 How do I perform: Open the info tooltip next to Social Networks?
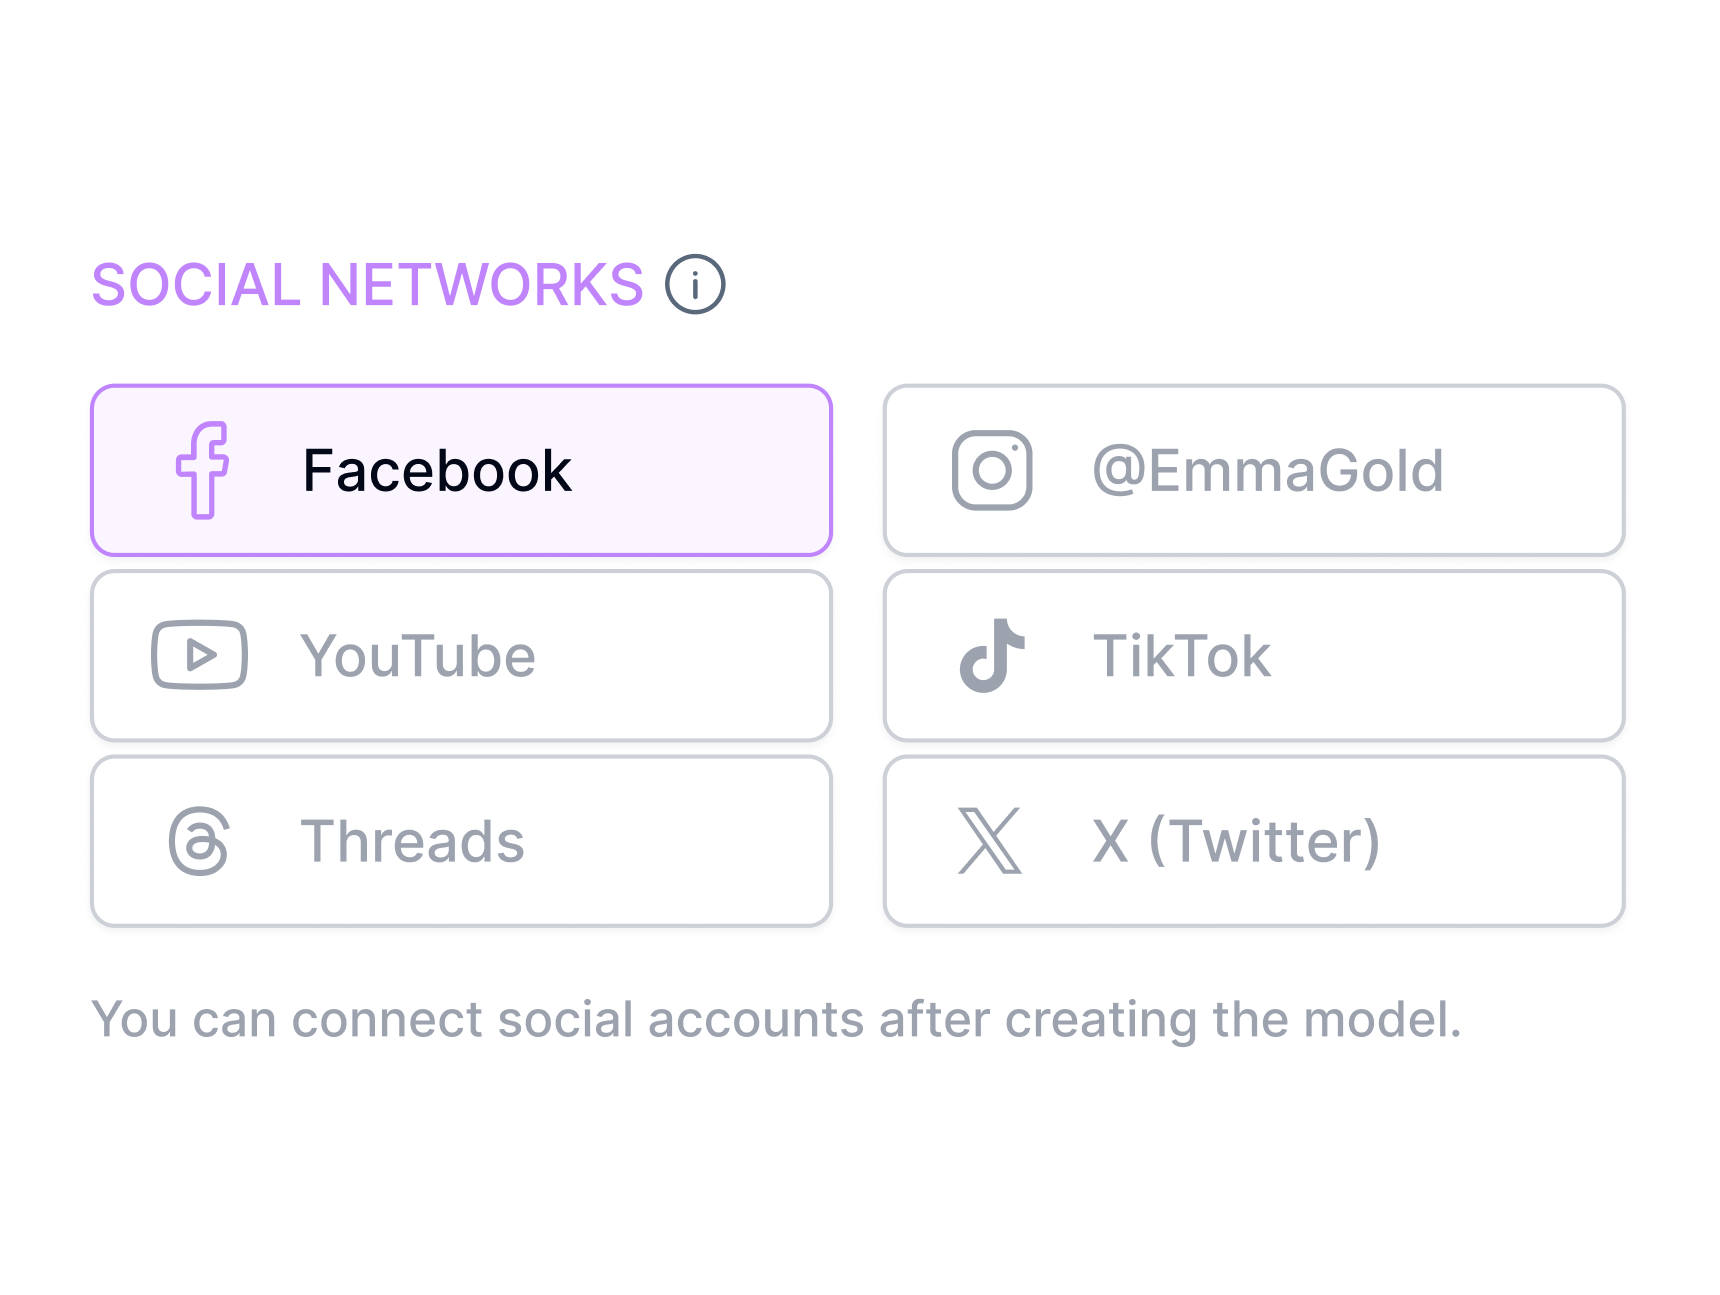pyautogui.click(x=695, y=284)
